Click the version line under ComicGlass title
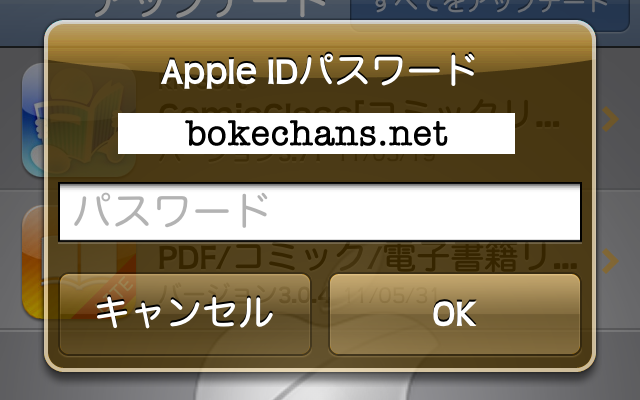640x400 pixels. (297, 155)
